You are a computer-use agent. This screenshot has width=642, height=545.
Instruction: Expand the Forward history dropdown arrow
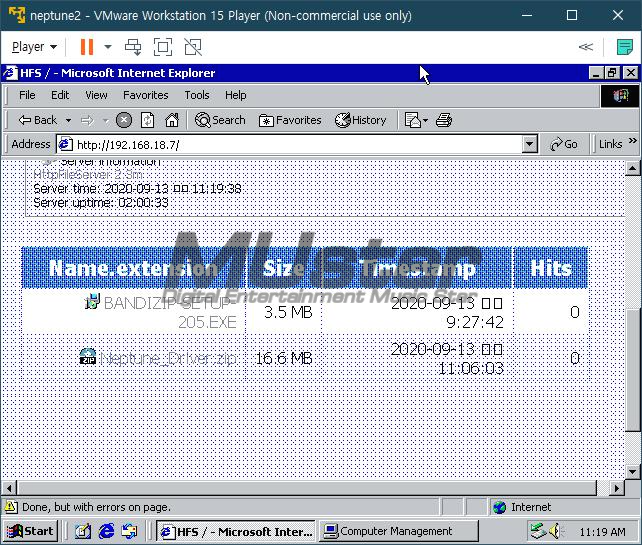[x=106, y=120]
